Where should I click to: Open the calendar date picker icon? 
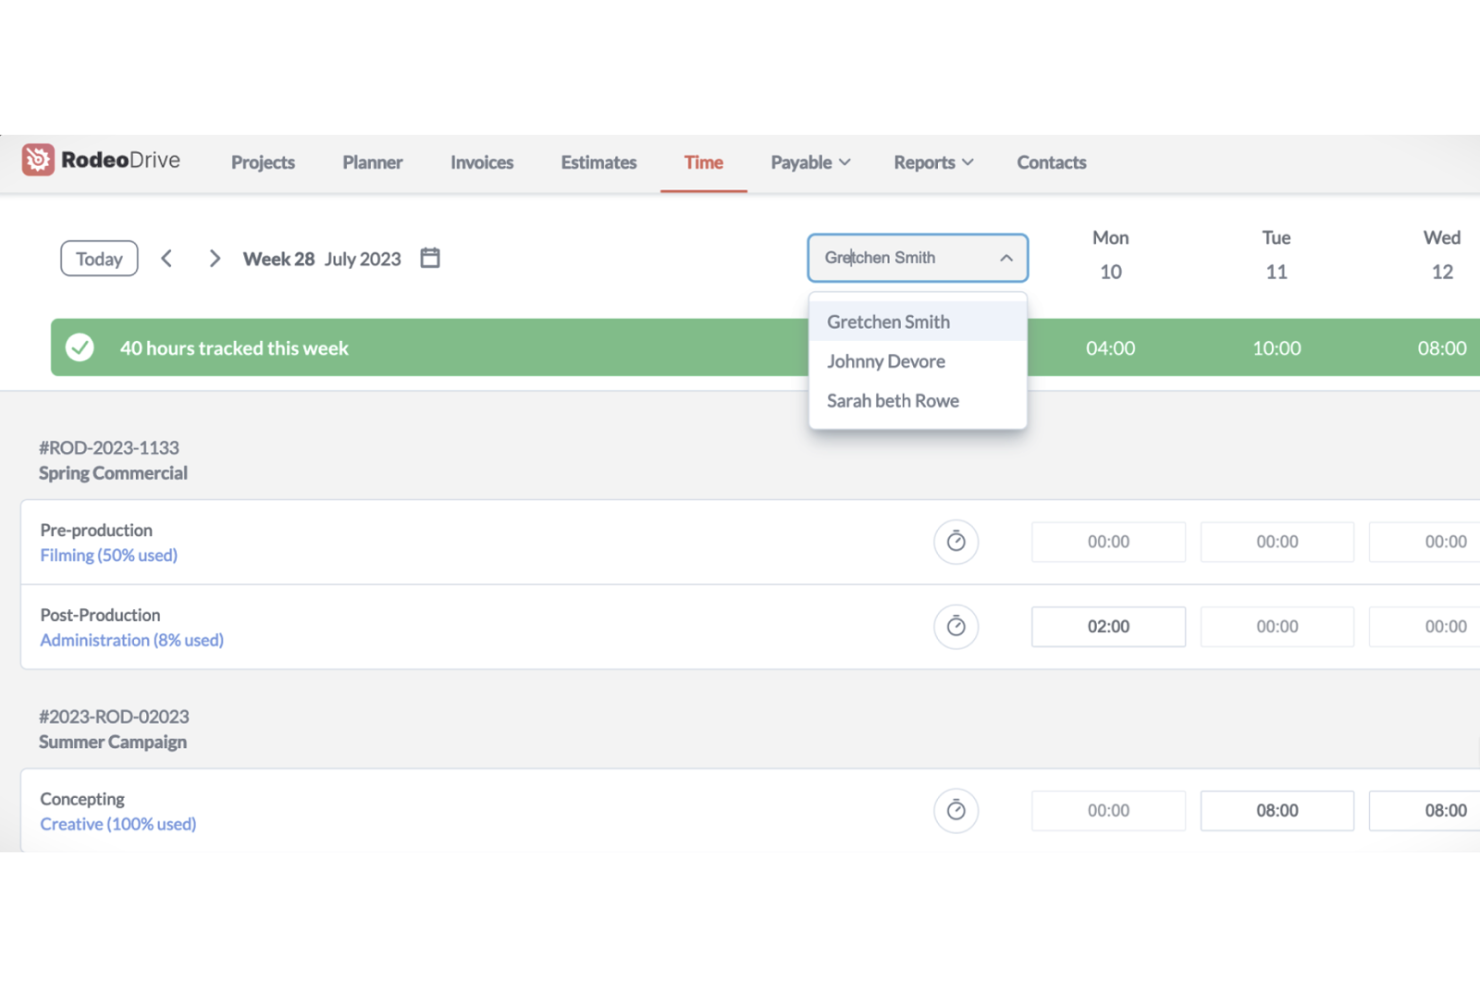coord(430,258)
